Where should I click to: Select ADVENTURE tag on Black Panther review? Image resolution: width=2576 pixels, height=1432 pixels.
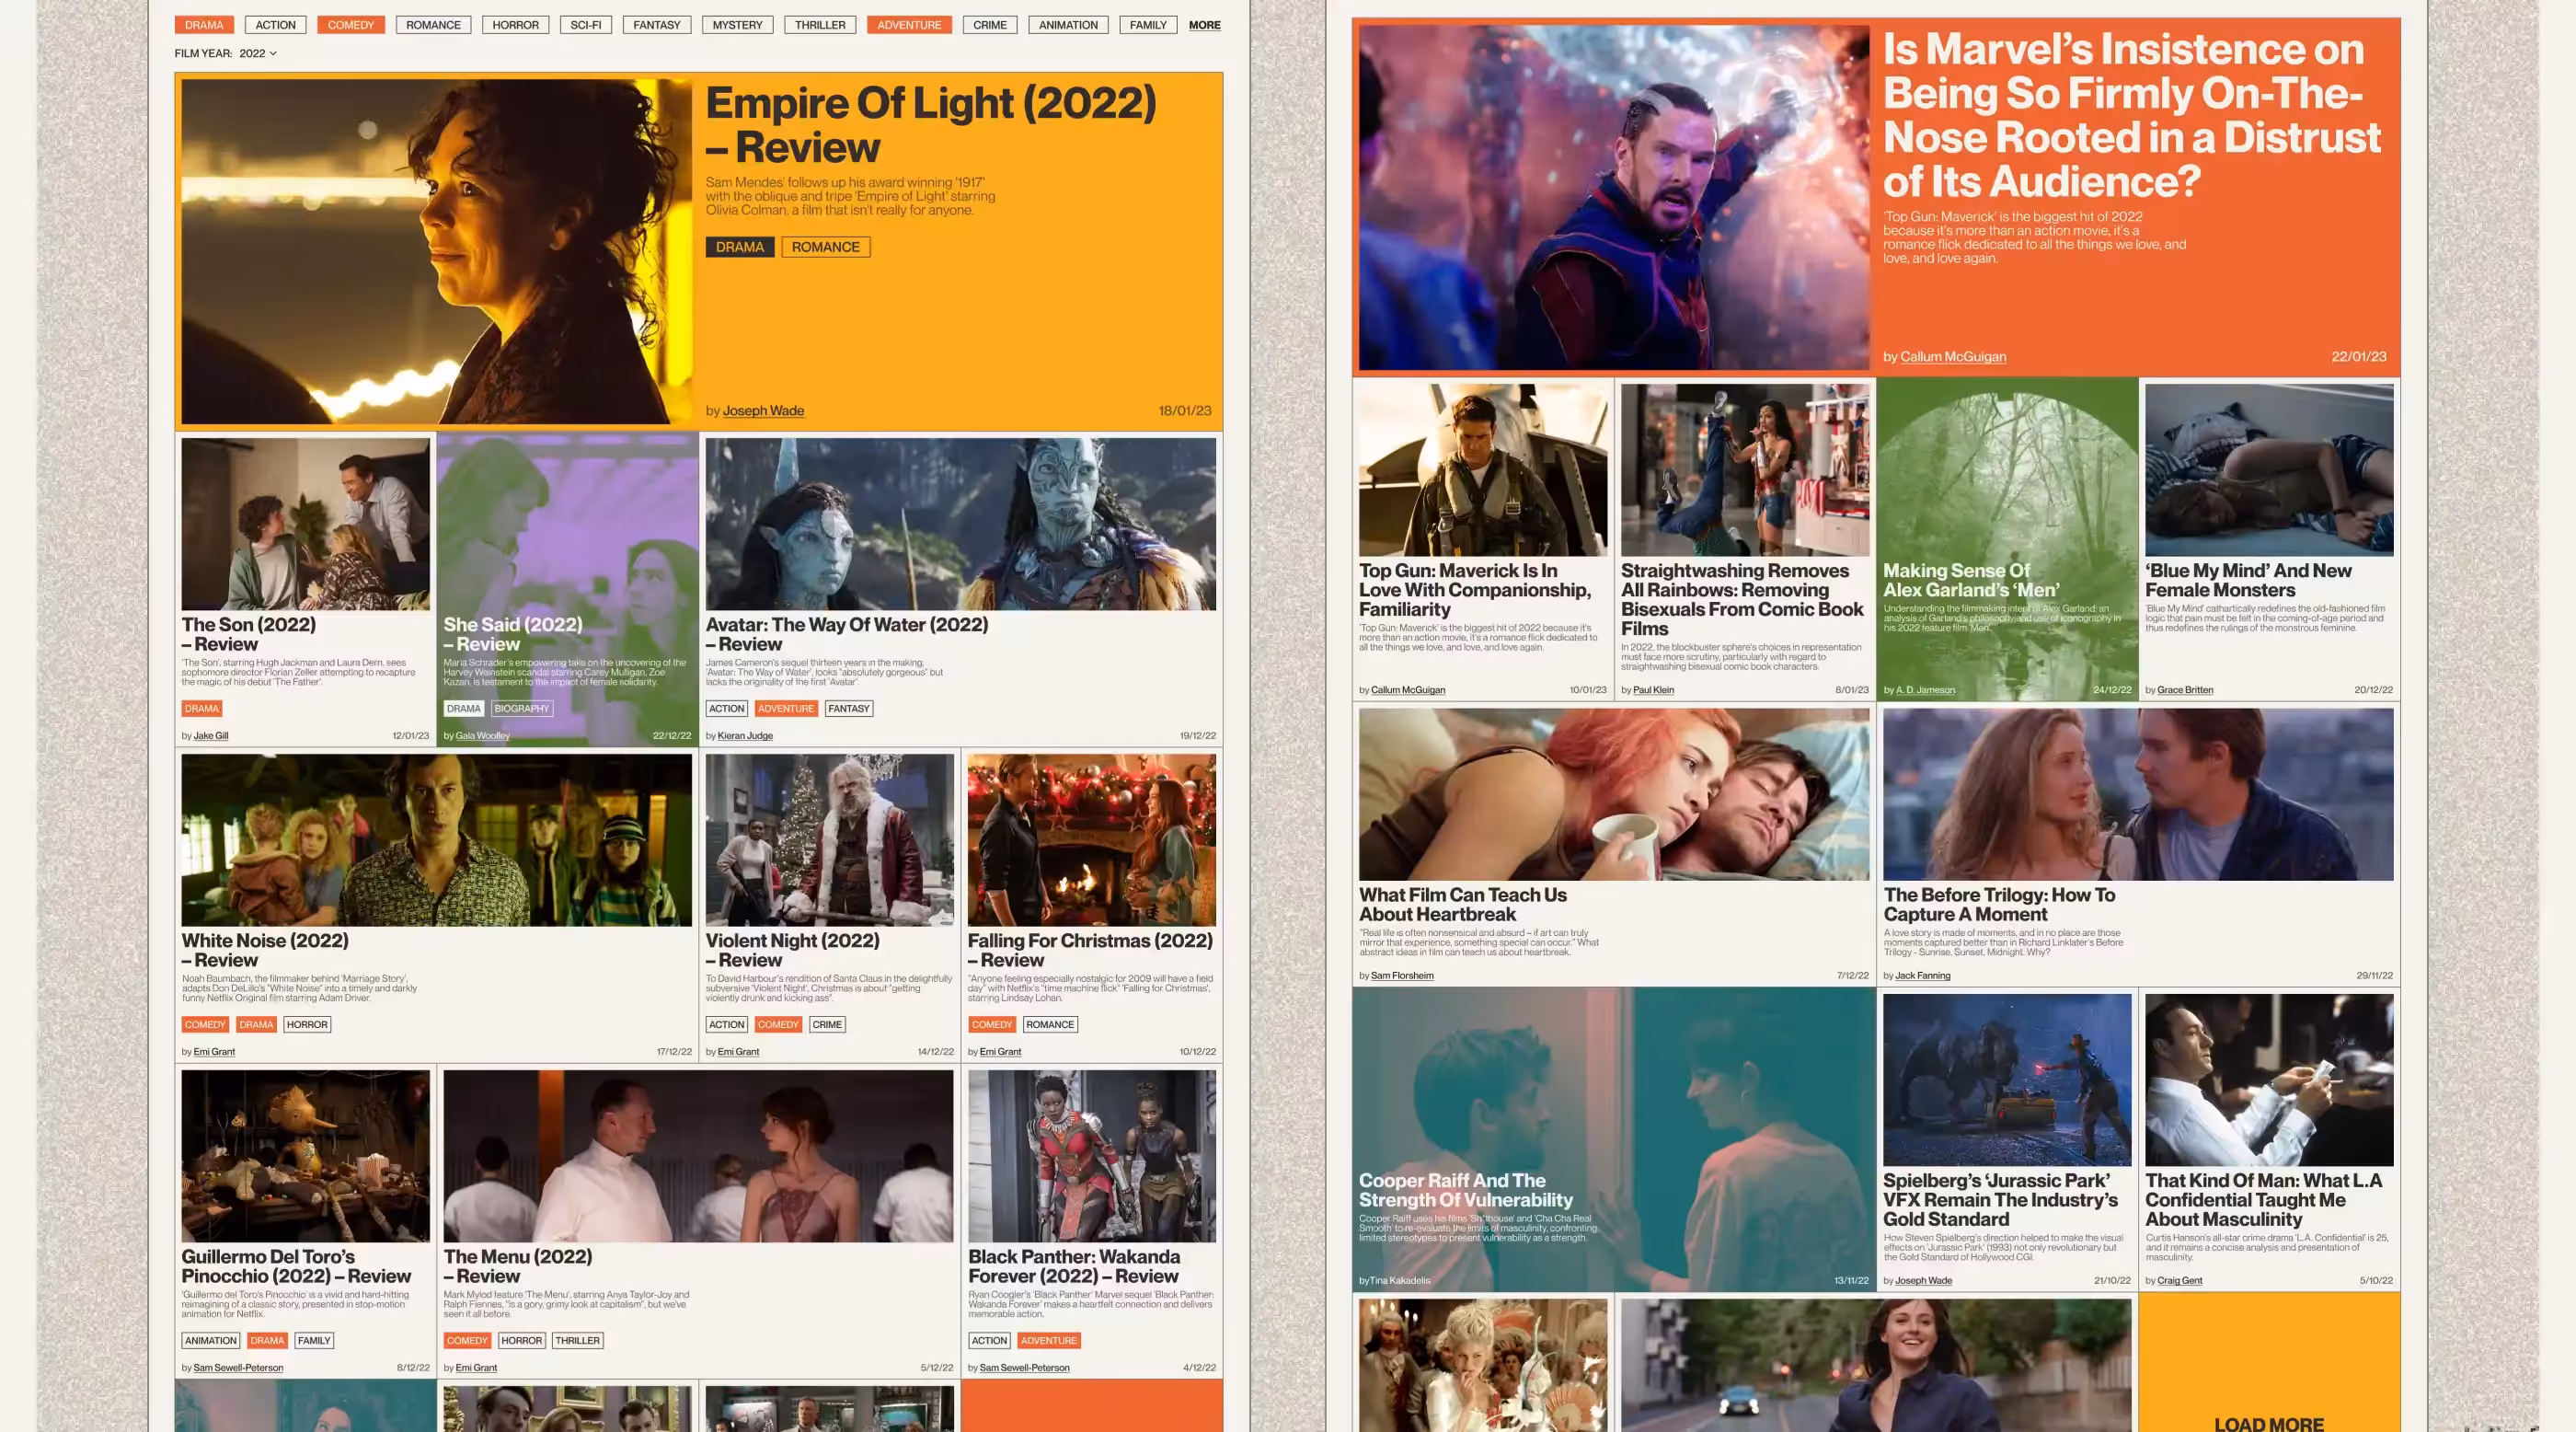click(1049, 1341)
